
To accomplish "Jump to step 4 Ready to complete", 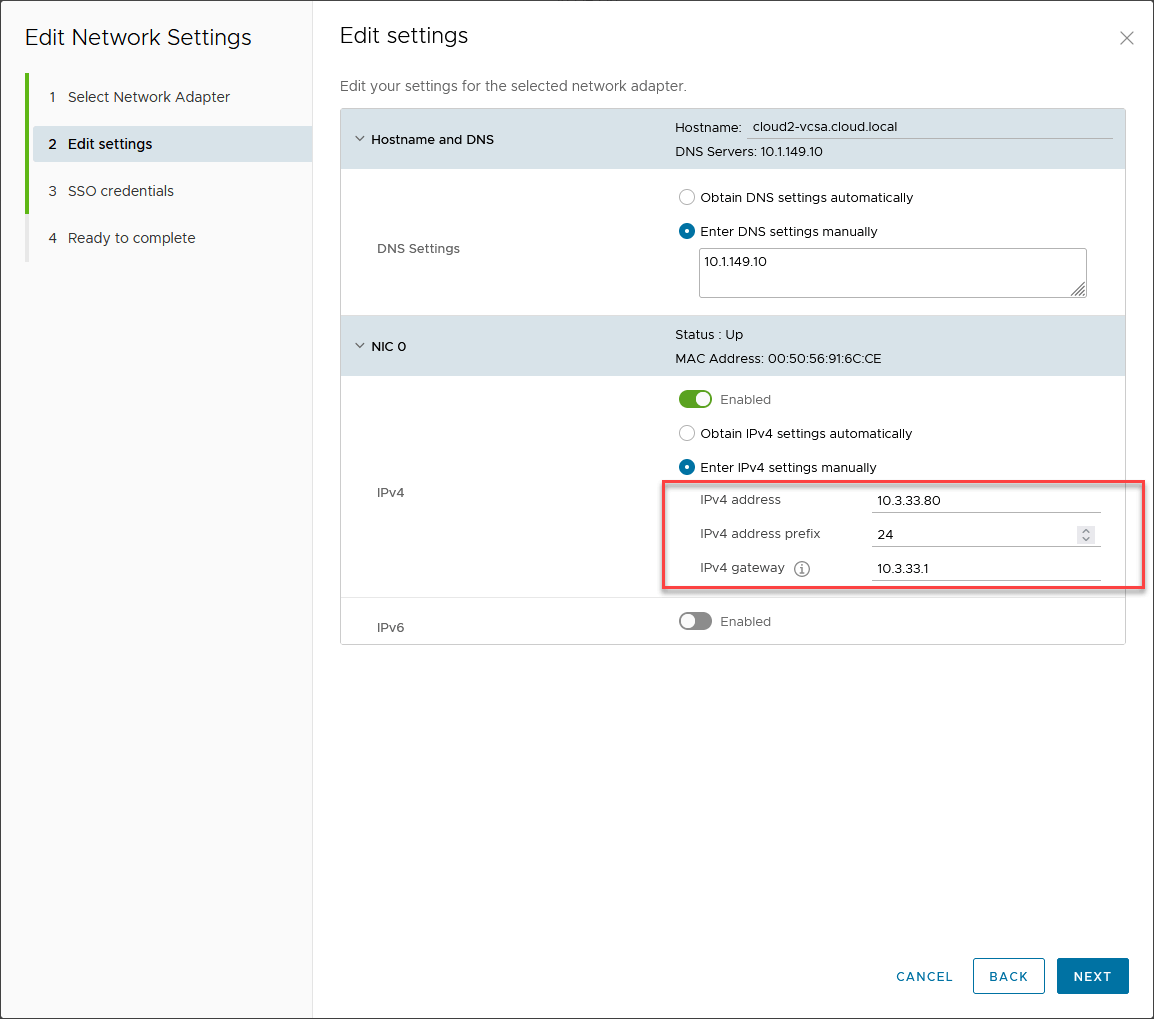I will 131,238.
